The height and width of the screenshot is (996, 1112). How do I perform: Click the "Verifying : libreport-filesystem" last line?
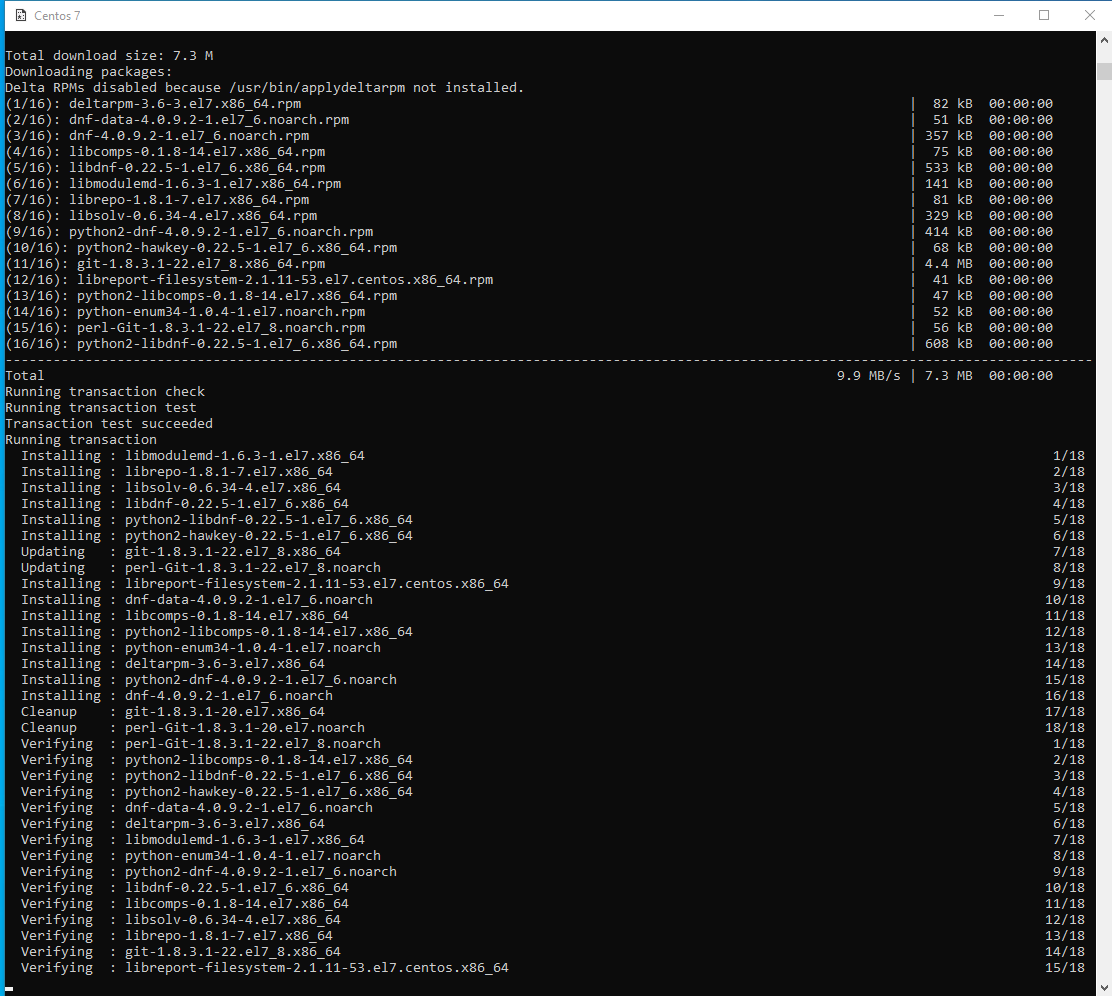click(265, 968)
